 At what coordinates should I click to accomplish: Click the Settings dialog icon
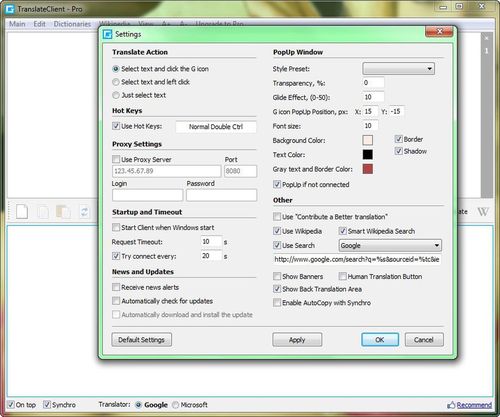tap(107, 34)
